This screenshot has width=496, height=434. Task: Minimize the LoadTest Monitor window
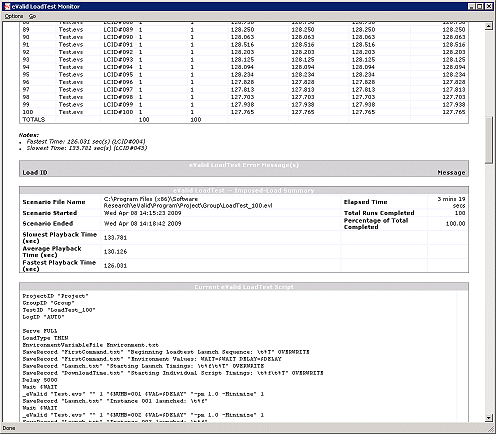pyautogui.click(x=472, y=6)
